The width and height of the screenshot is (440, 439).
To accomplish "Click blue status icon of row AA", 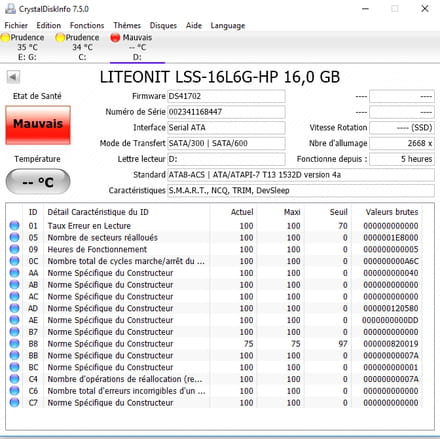I will pos(14,273).
